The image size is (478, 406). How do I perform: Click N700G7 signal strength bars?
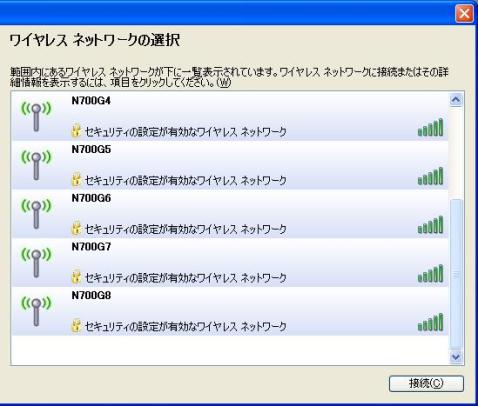click(431, 273)
